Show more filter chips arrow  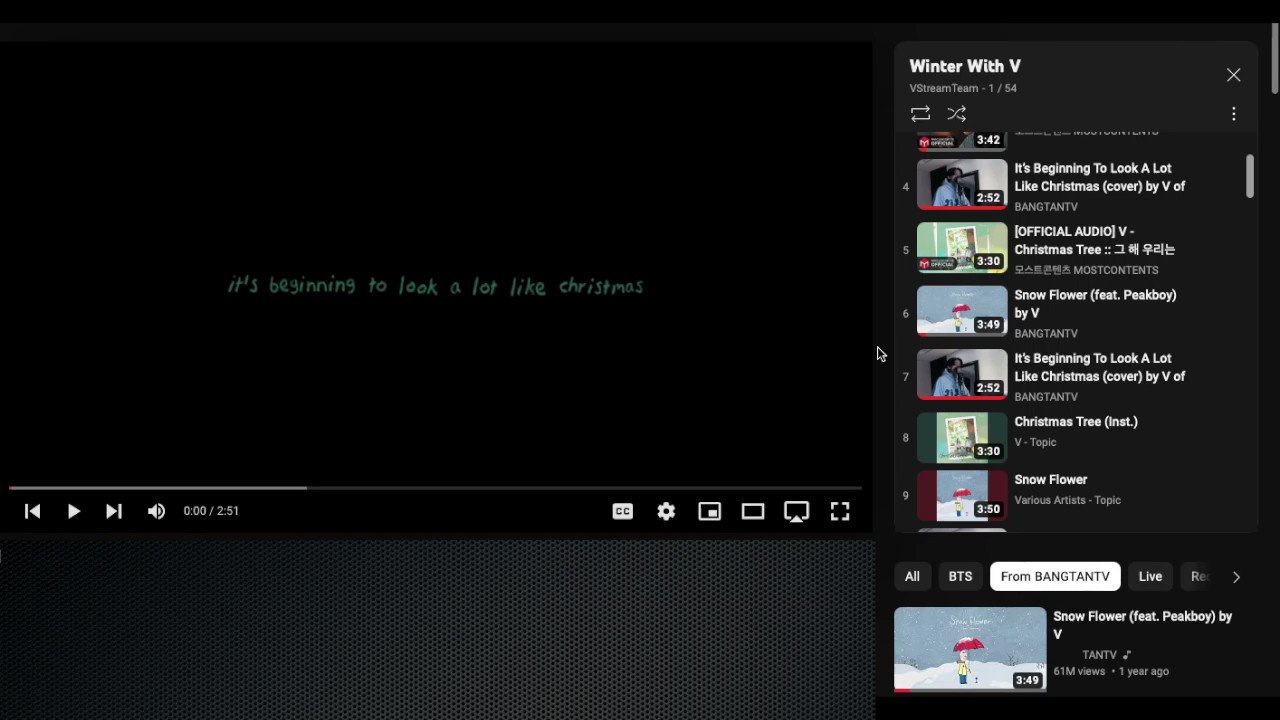1236,577
